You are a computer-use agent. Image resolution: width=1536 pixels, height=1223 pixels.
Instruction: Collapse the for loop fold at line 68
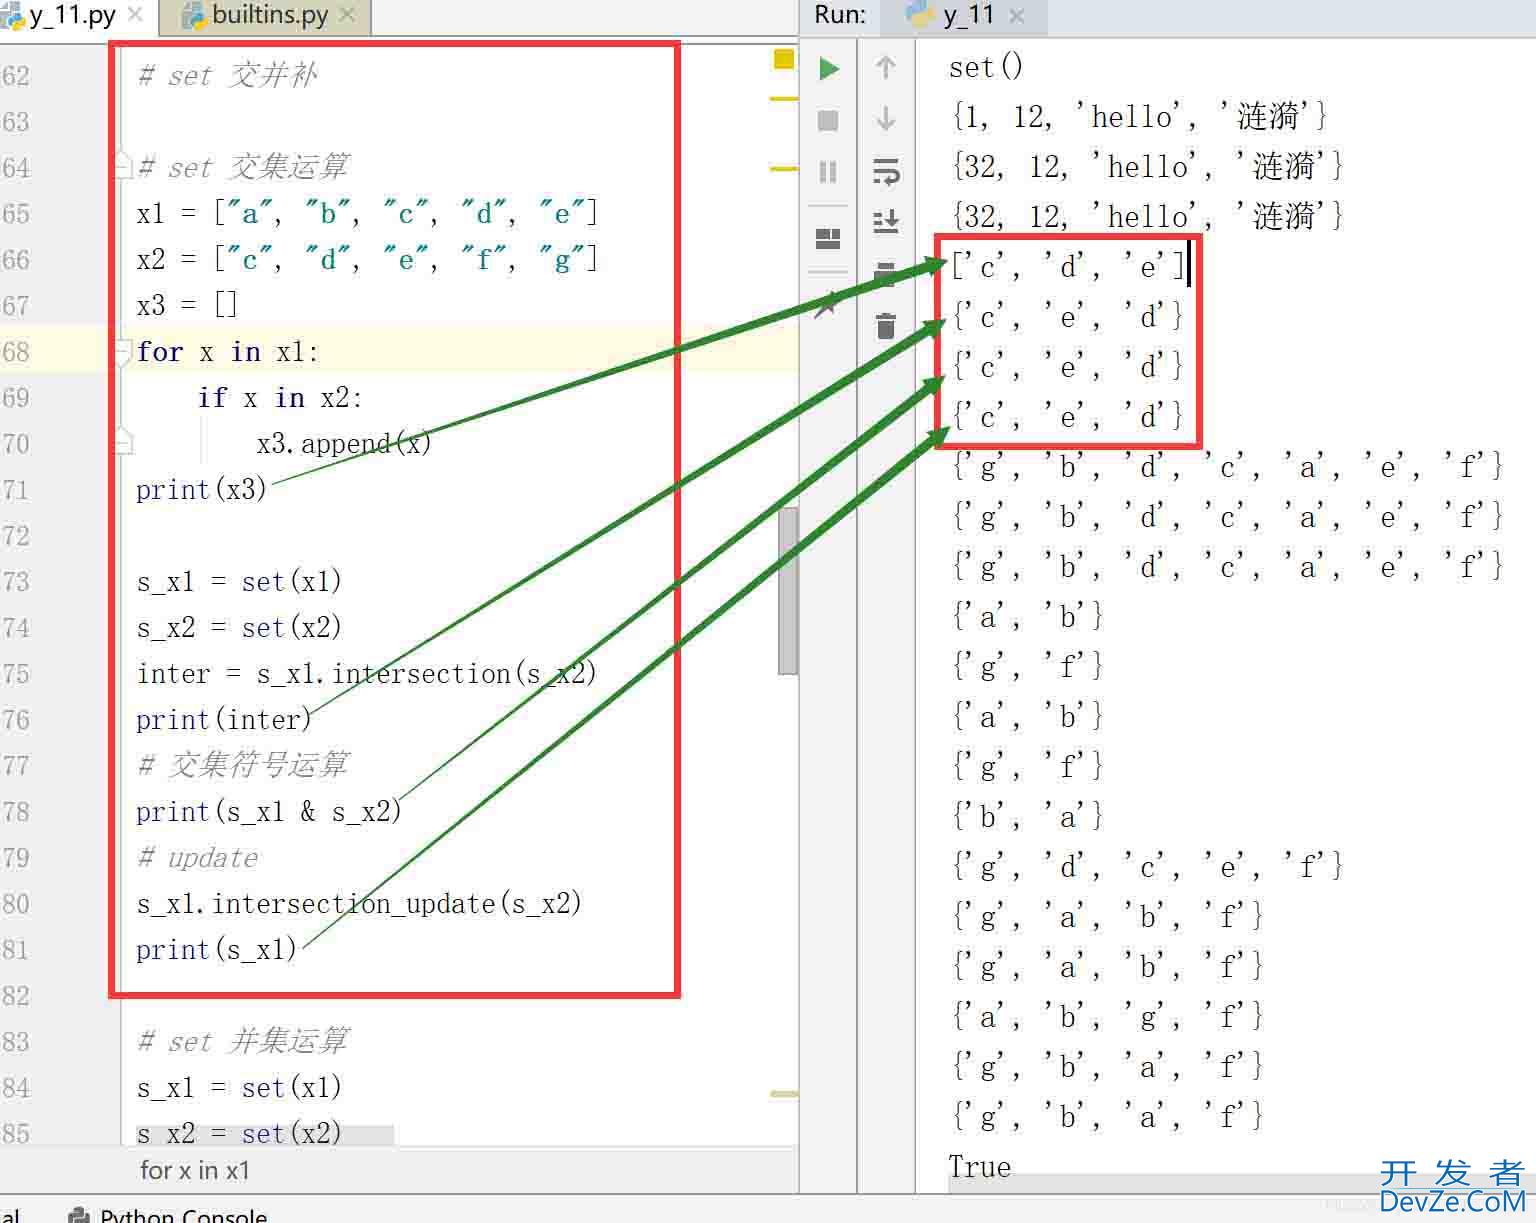click(123, 351)
